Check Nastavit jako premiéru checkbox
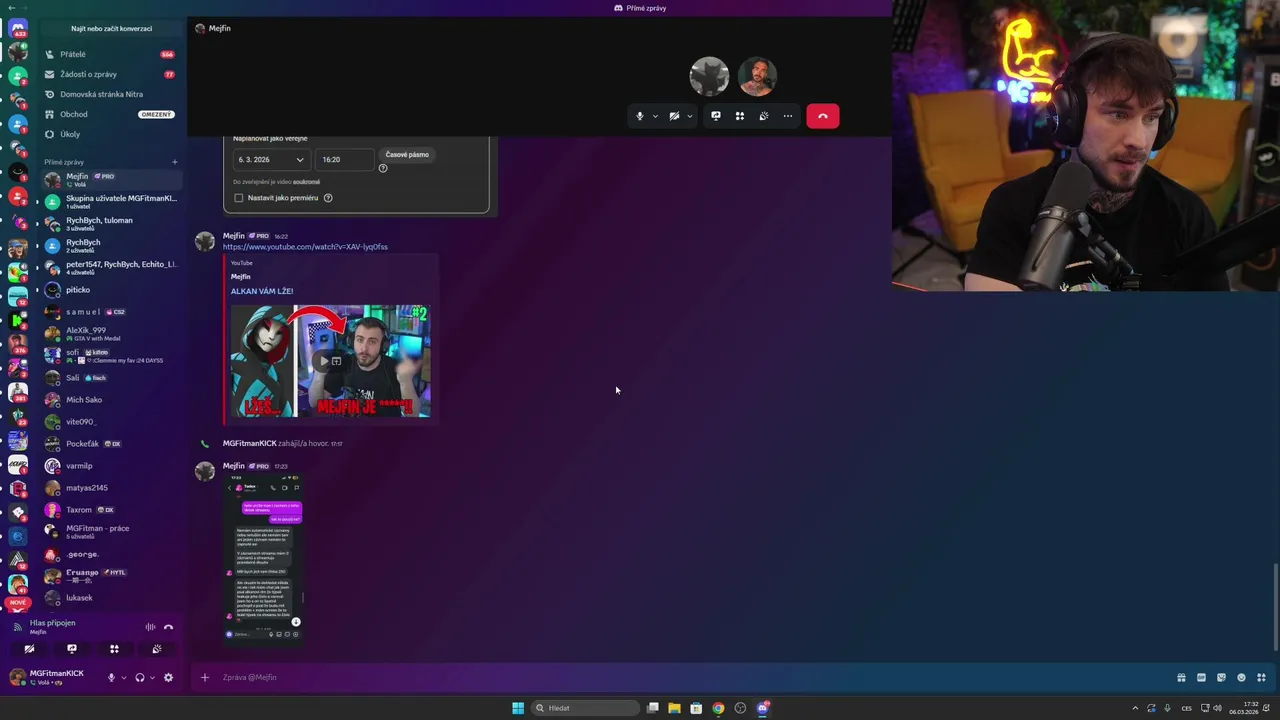Image resolution: width=1280 pixels, height=720 pixels. click(x=238, y=198)
